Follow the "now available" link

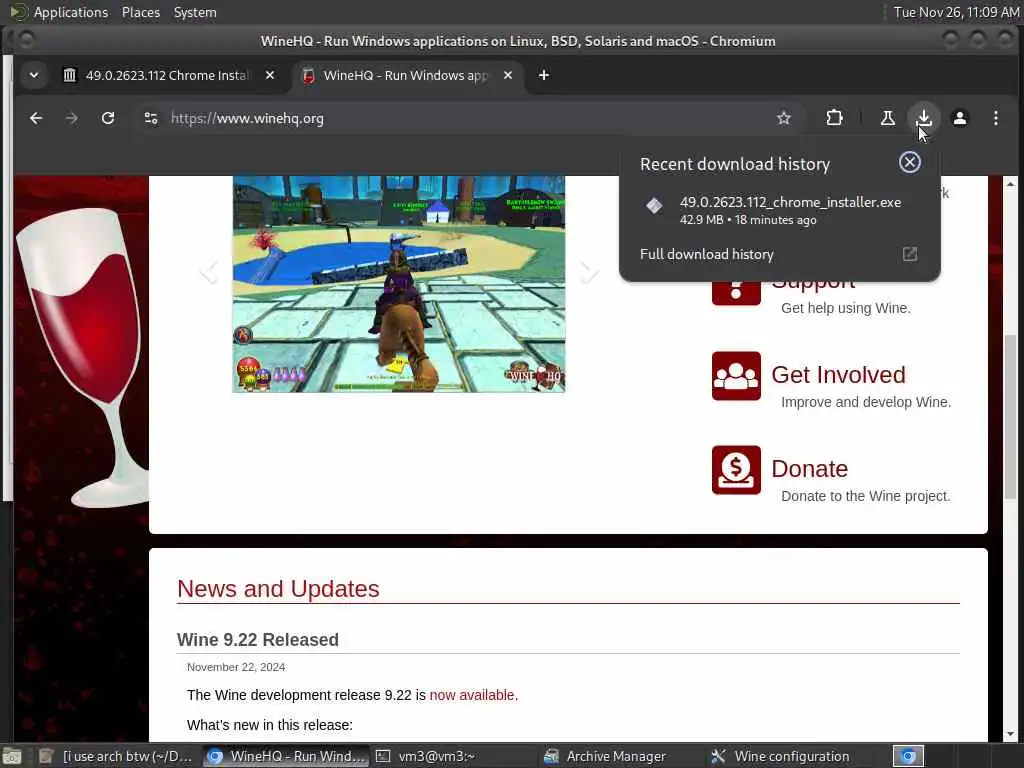coord(473,695)
